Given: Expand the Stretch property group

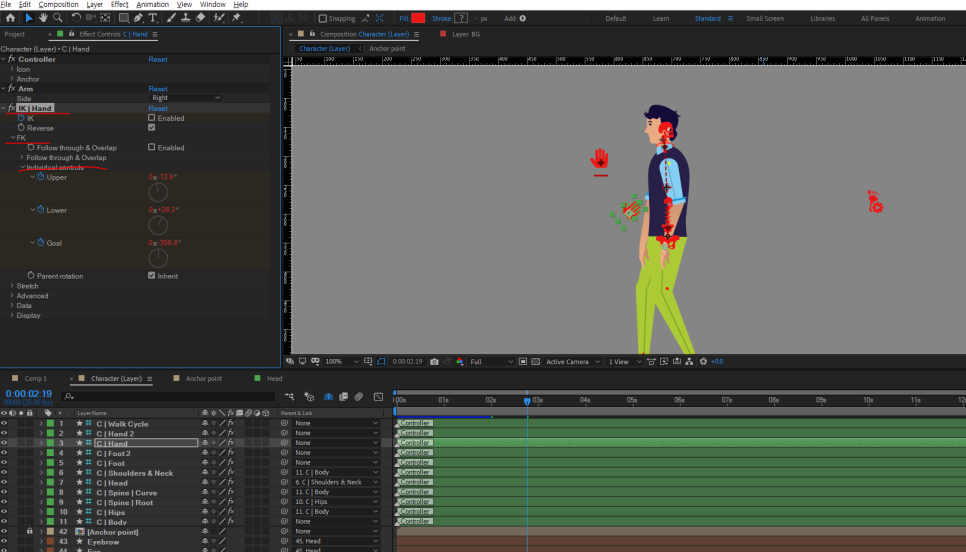Looking at the screenshot, I should tap(12, 286).
